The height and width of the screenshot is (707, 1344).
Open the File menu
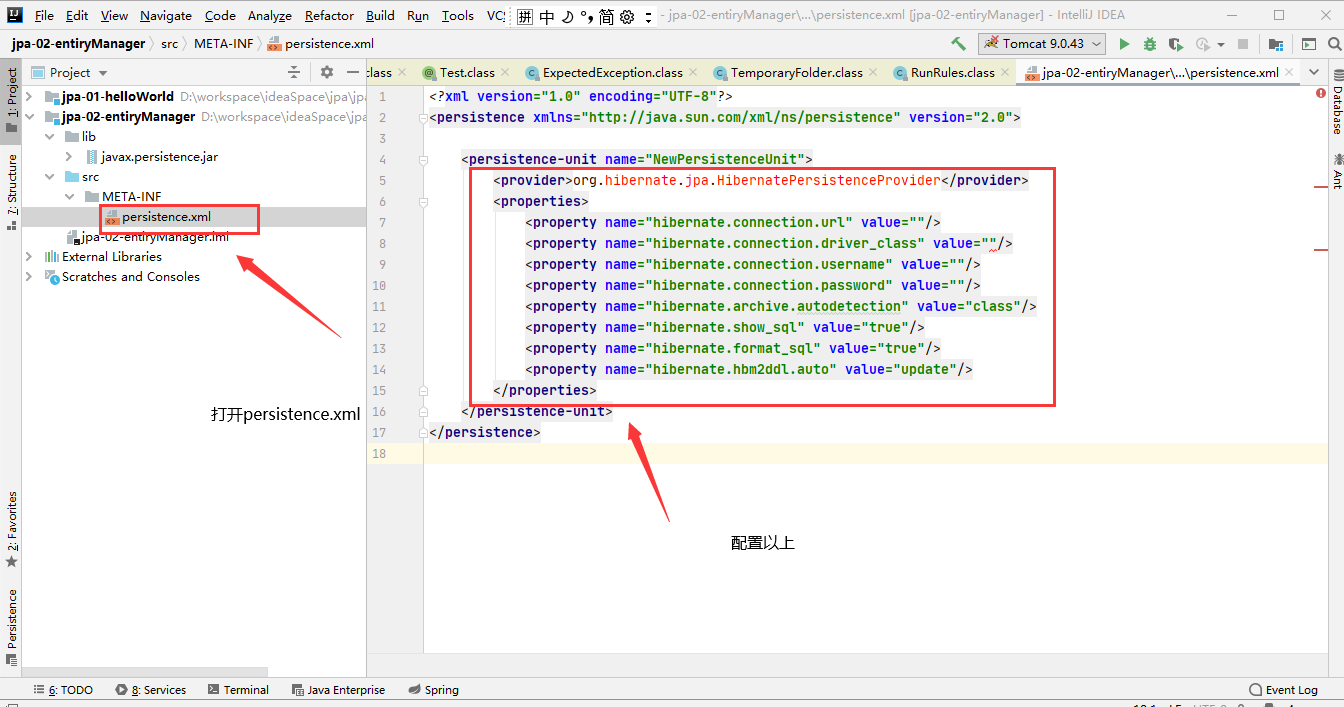click(x=44, y=16)
